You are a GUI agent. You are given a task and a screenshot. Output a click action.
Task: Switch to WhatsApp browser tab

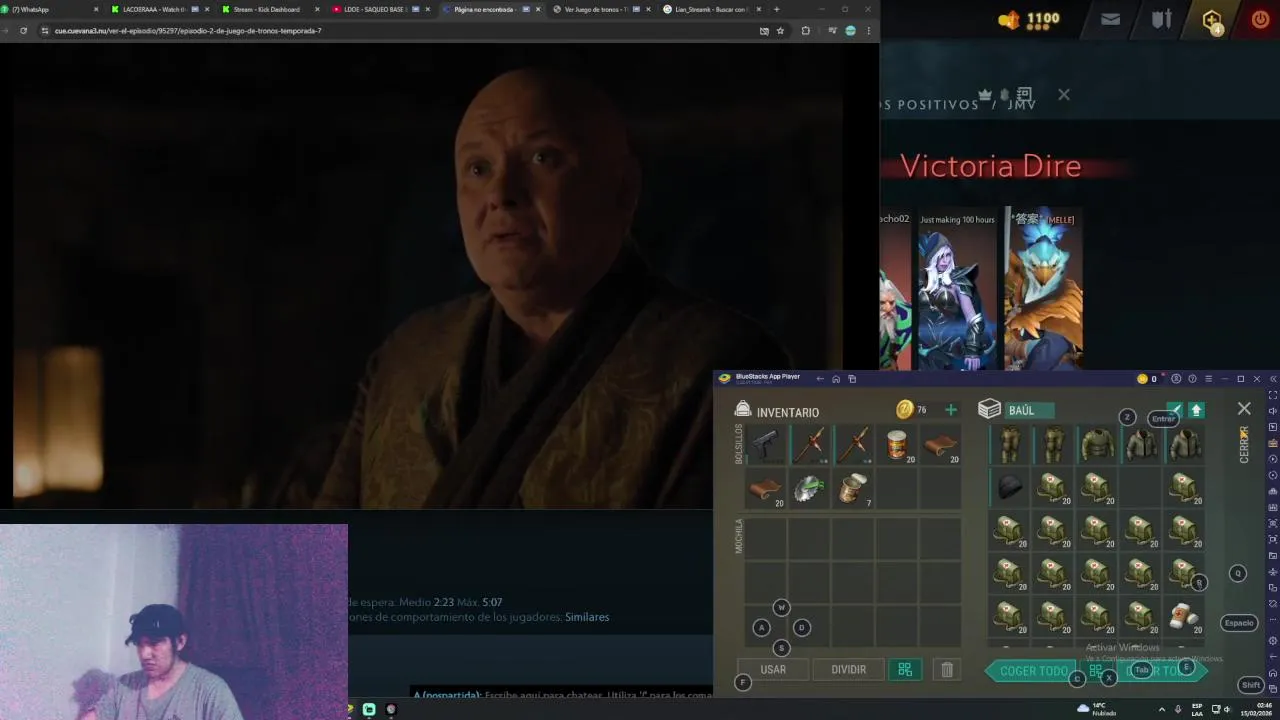(50, 9)
